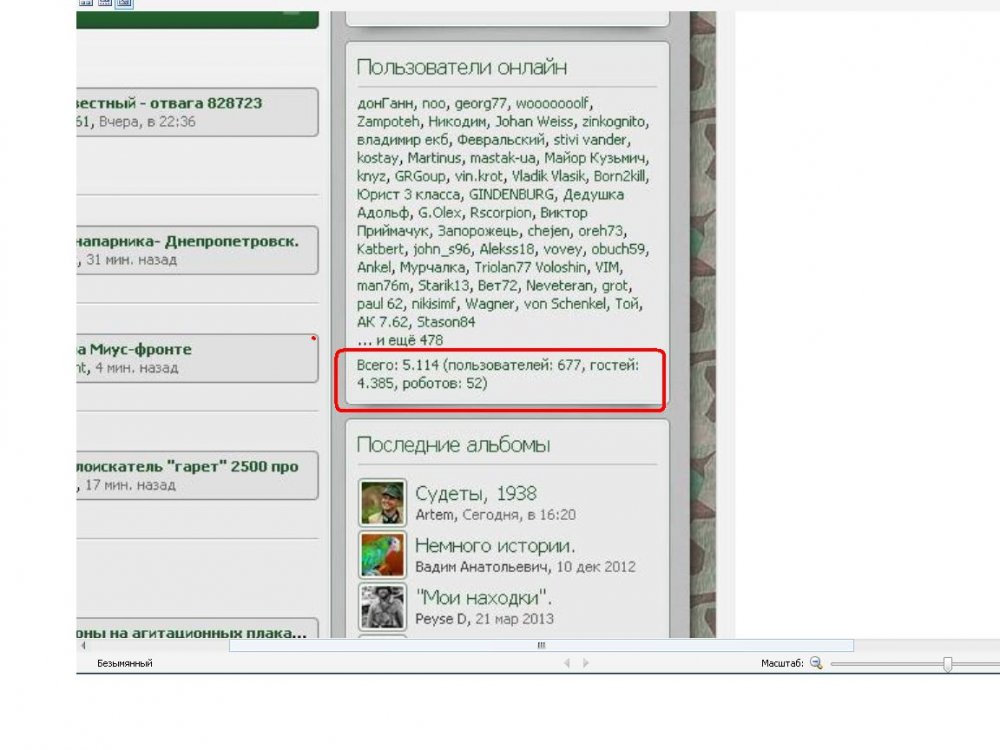Go to previous image with the left arrow
This screenshot has width=1000, height=750.
point(566,663)
